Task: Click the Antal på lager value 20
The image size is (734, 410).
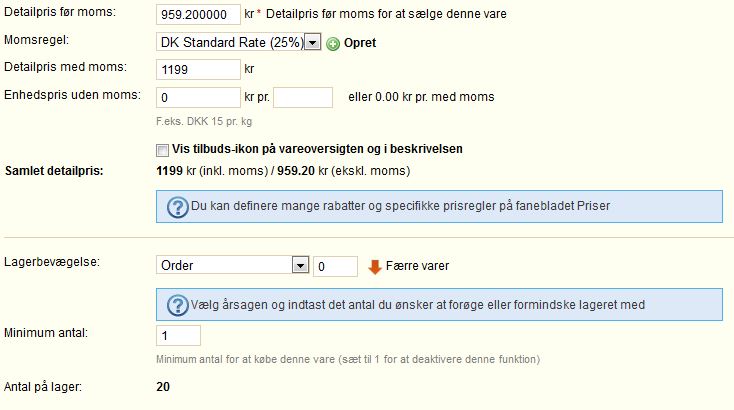Action: click(163, 387)
